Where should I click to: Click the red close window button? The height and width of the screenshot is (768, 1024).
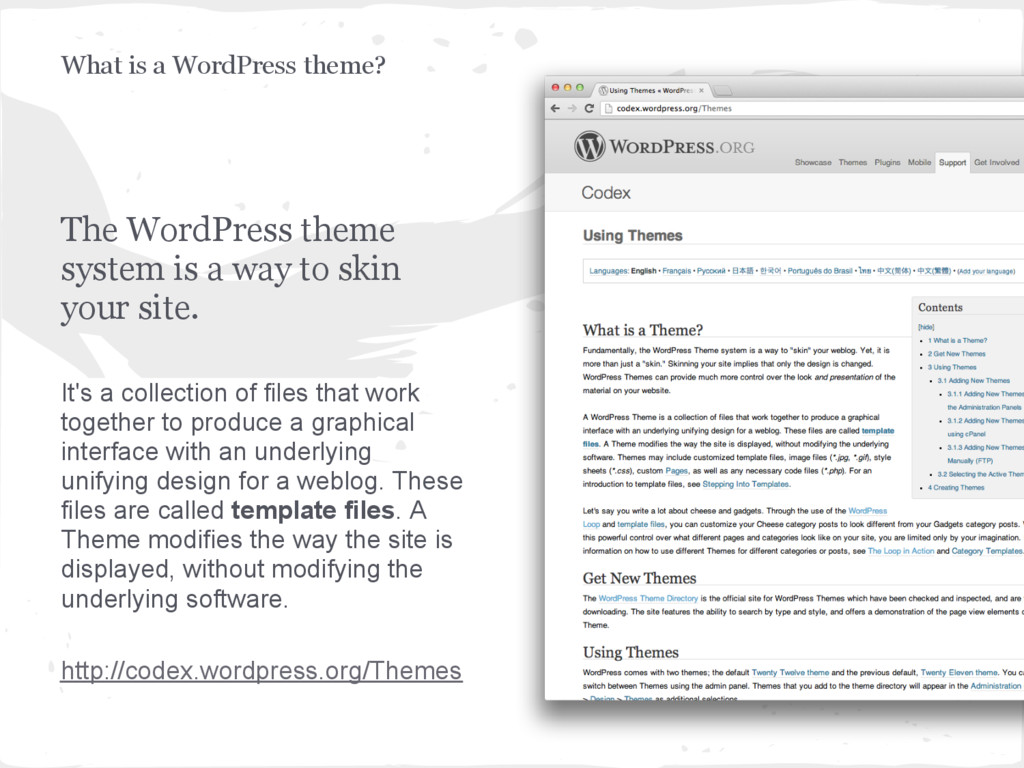click(x=556, y=88)
